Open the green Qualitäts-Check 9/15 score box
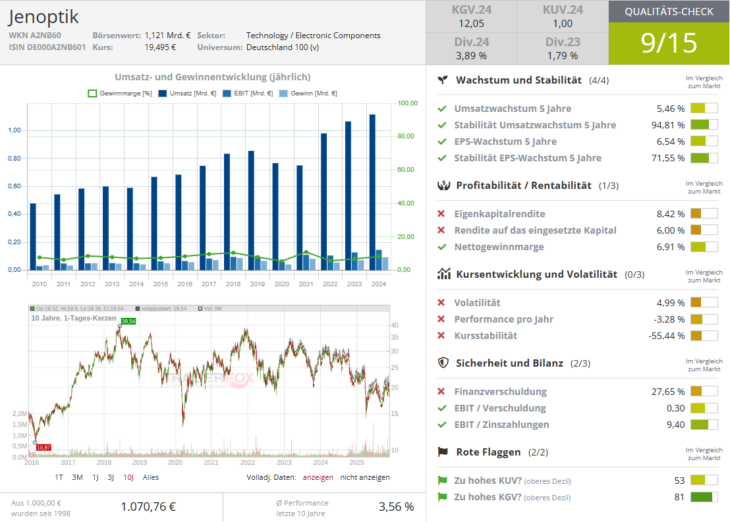Image resolution: width=730 pixels, height=522 pixels. (x=669, y=43)
